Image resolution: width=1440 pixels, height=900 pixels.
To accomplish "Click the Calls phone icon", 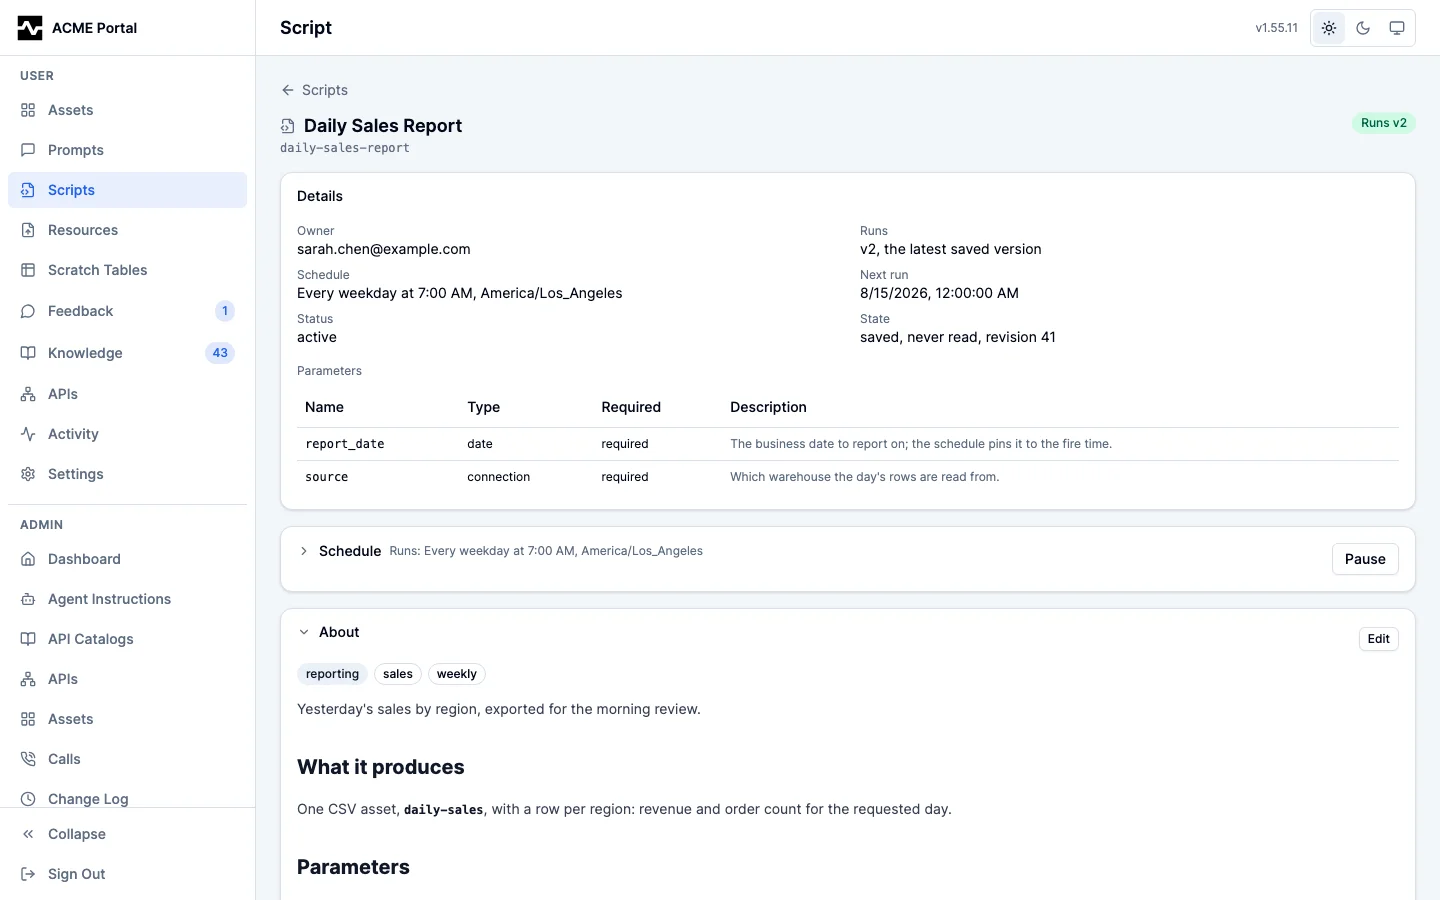I will click(x=28, y=759).
